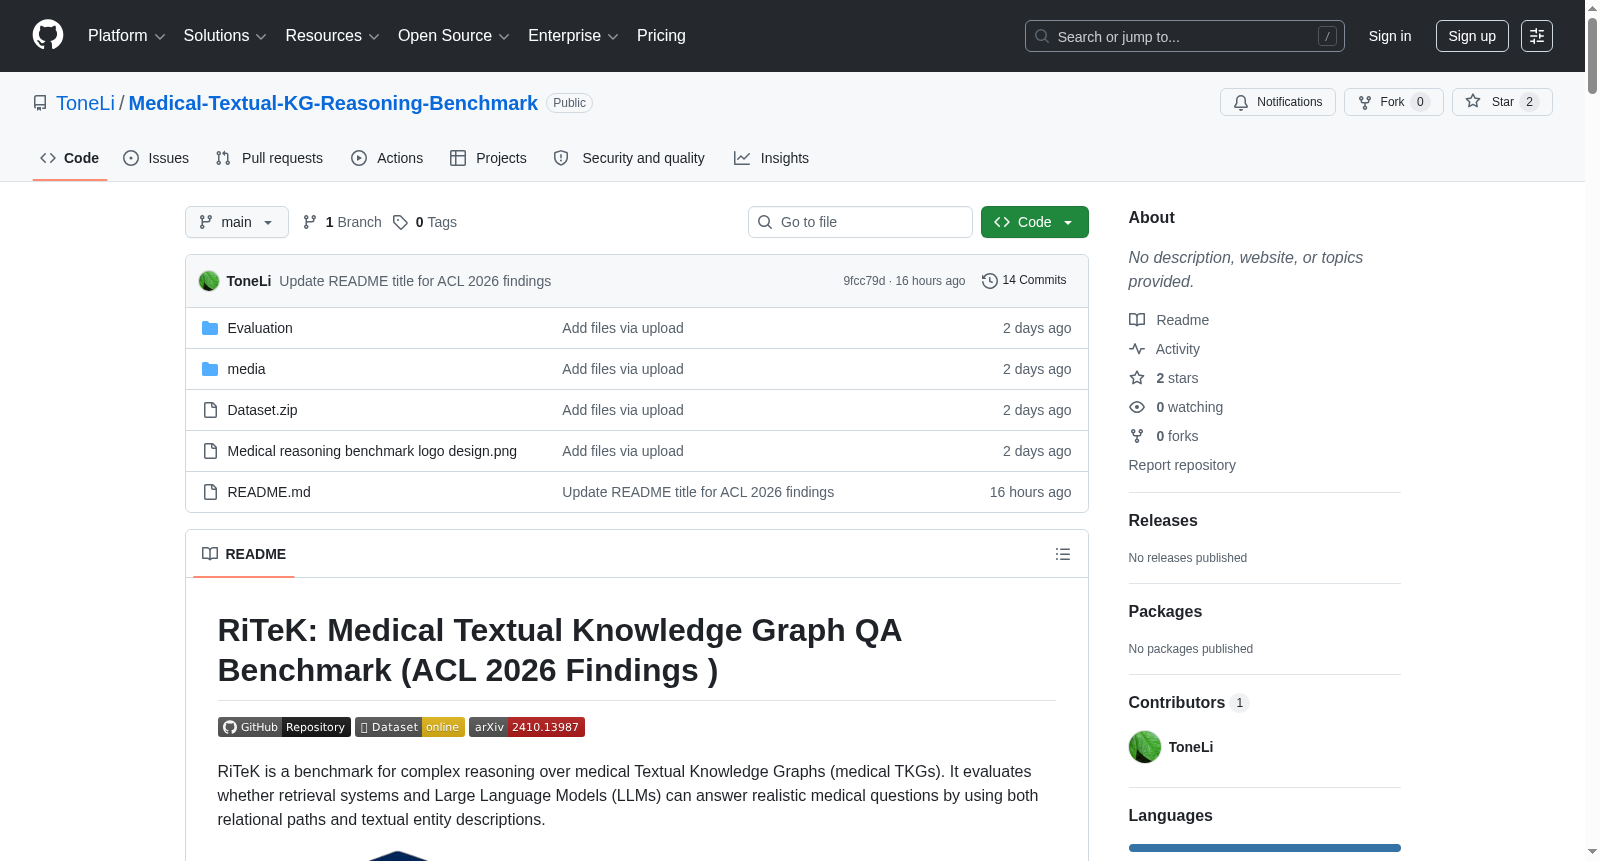
Task: Expand the Platform menu
Action: [126, 36]
